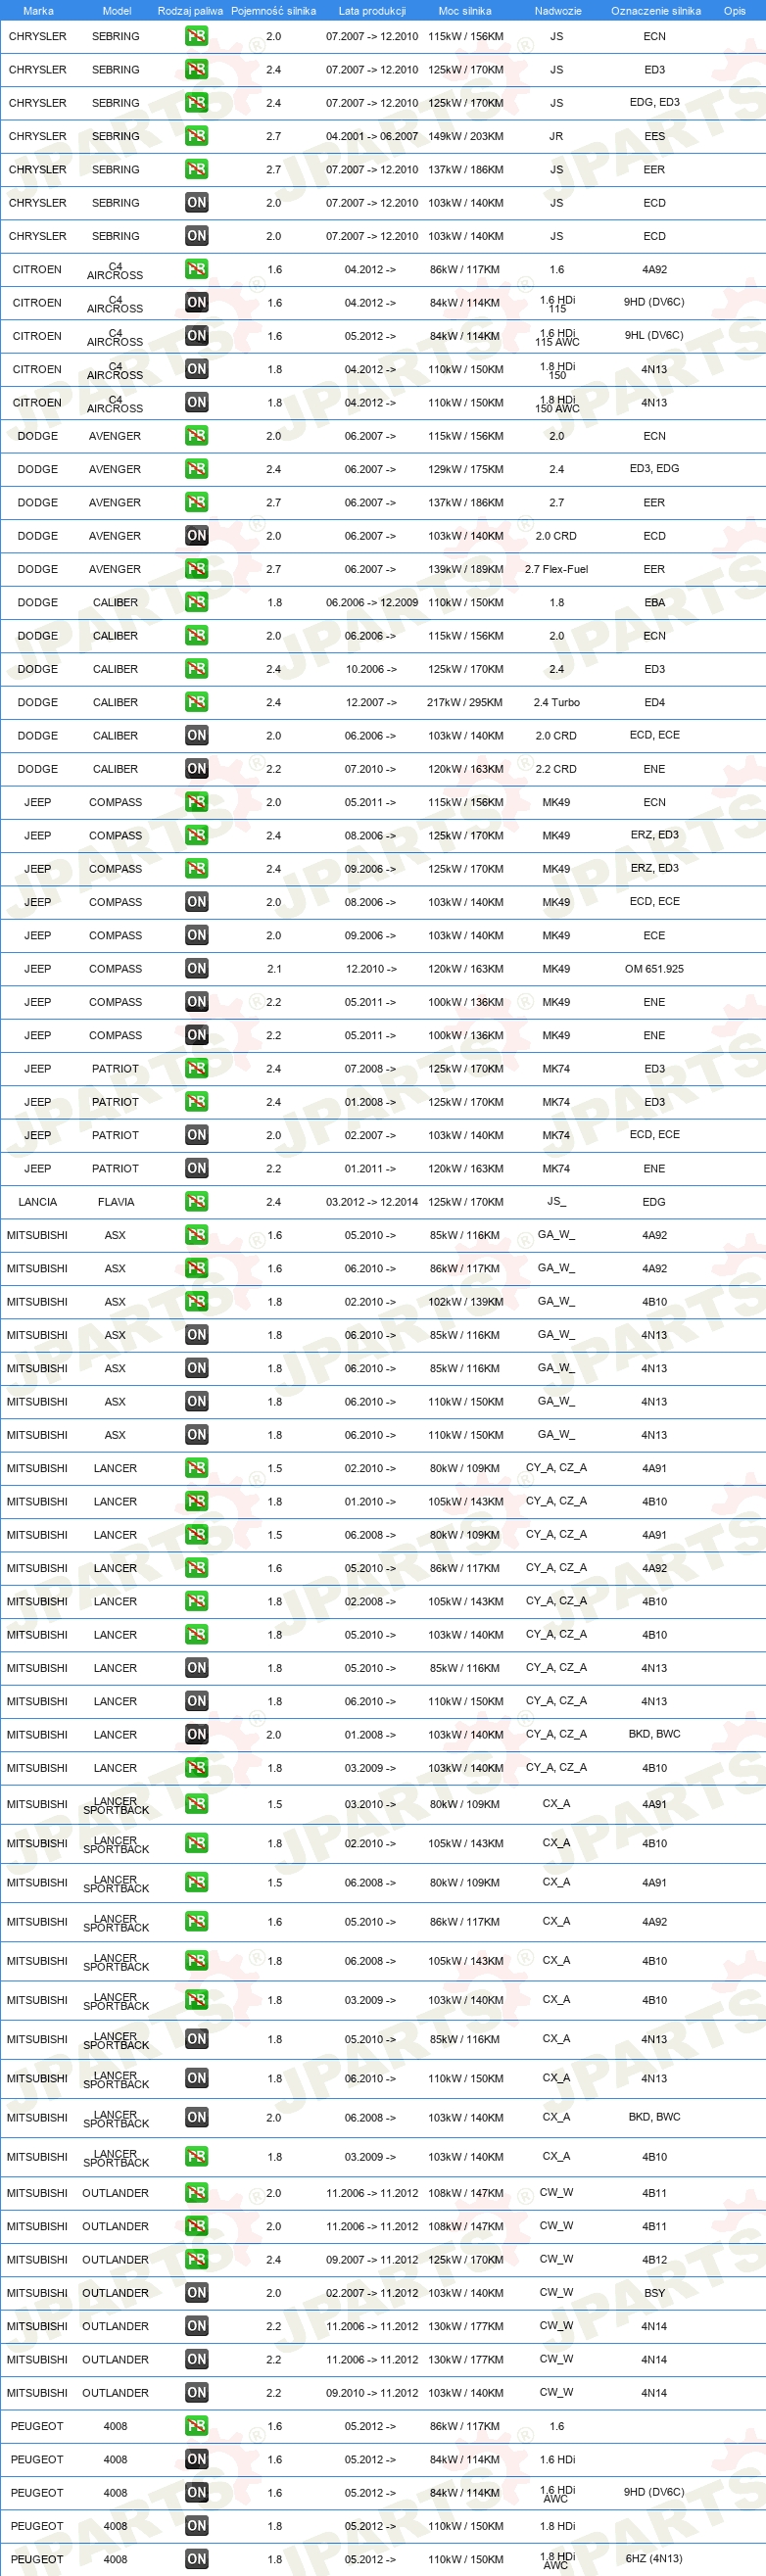766x2576 pixels.
Task: Click diesel ON icon in Jeep Patriot ENE row
Action: point(196,1168)
